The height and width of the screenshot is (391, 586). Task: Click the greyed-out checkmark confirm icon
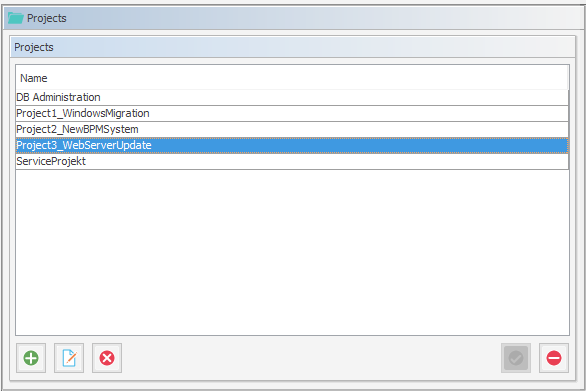(516, 358)
